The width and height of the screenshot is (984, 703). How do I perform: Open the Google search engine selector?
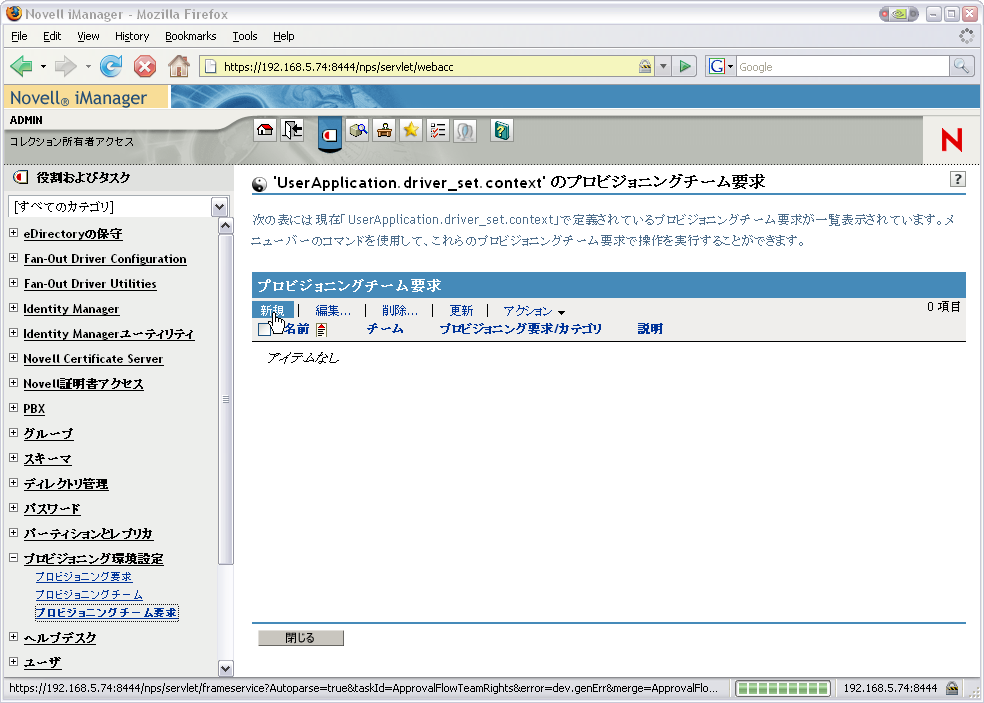click(720, 66)
